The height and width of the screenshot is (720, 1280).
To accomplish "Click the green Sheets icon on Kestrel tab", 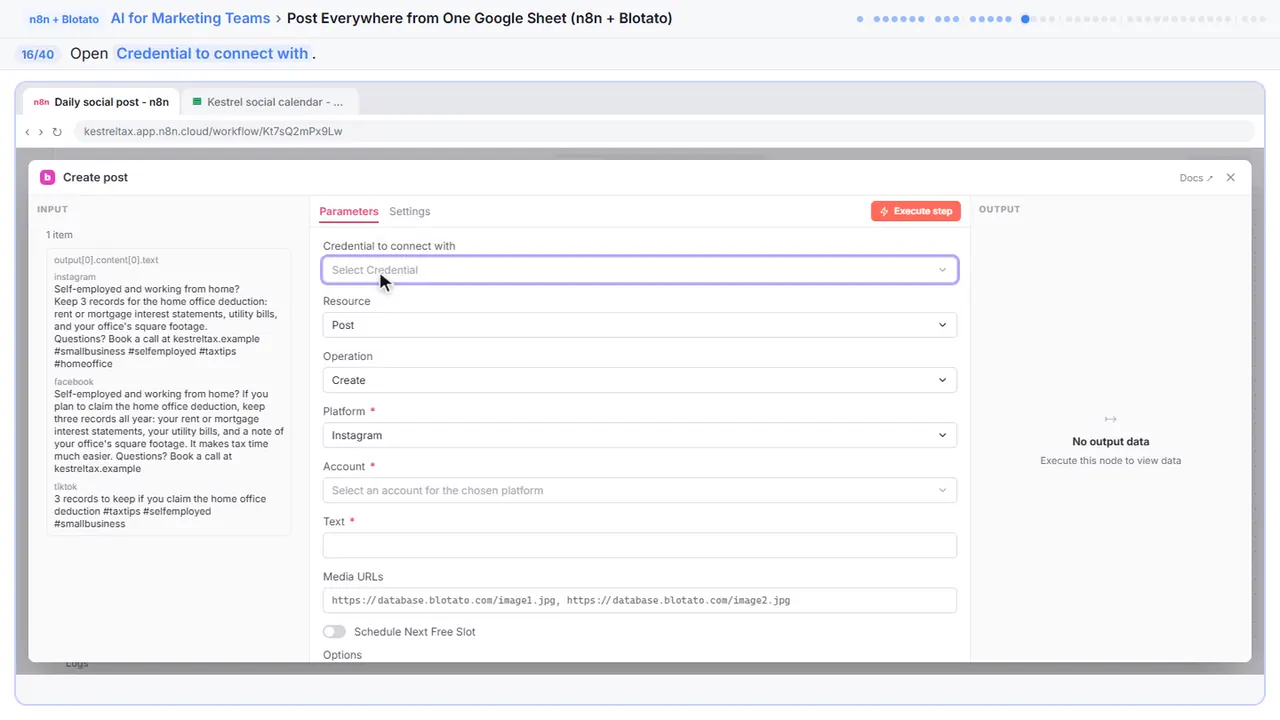I will coord(197,102).
